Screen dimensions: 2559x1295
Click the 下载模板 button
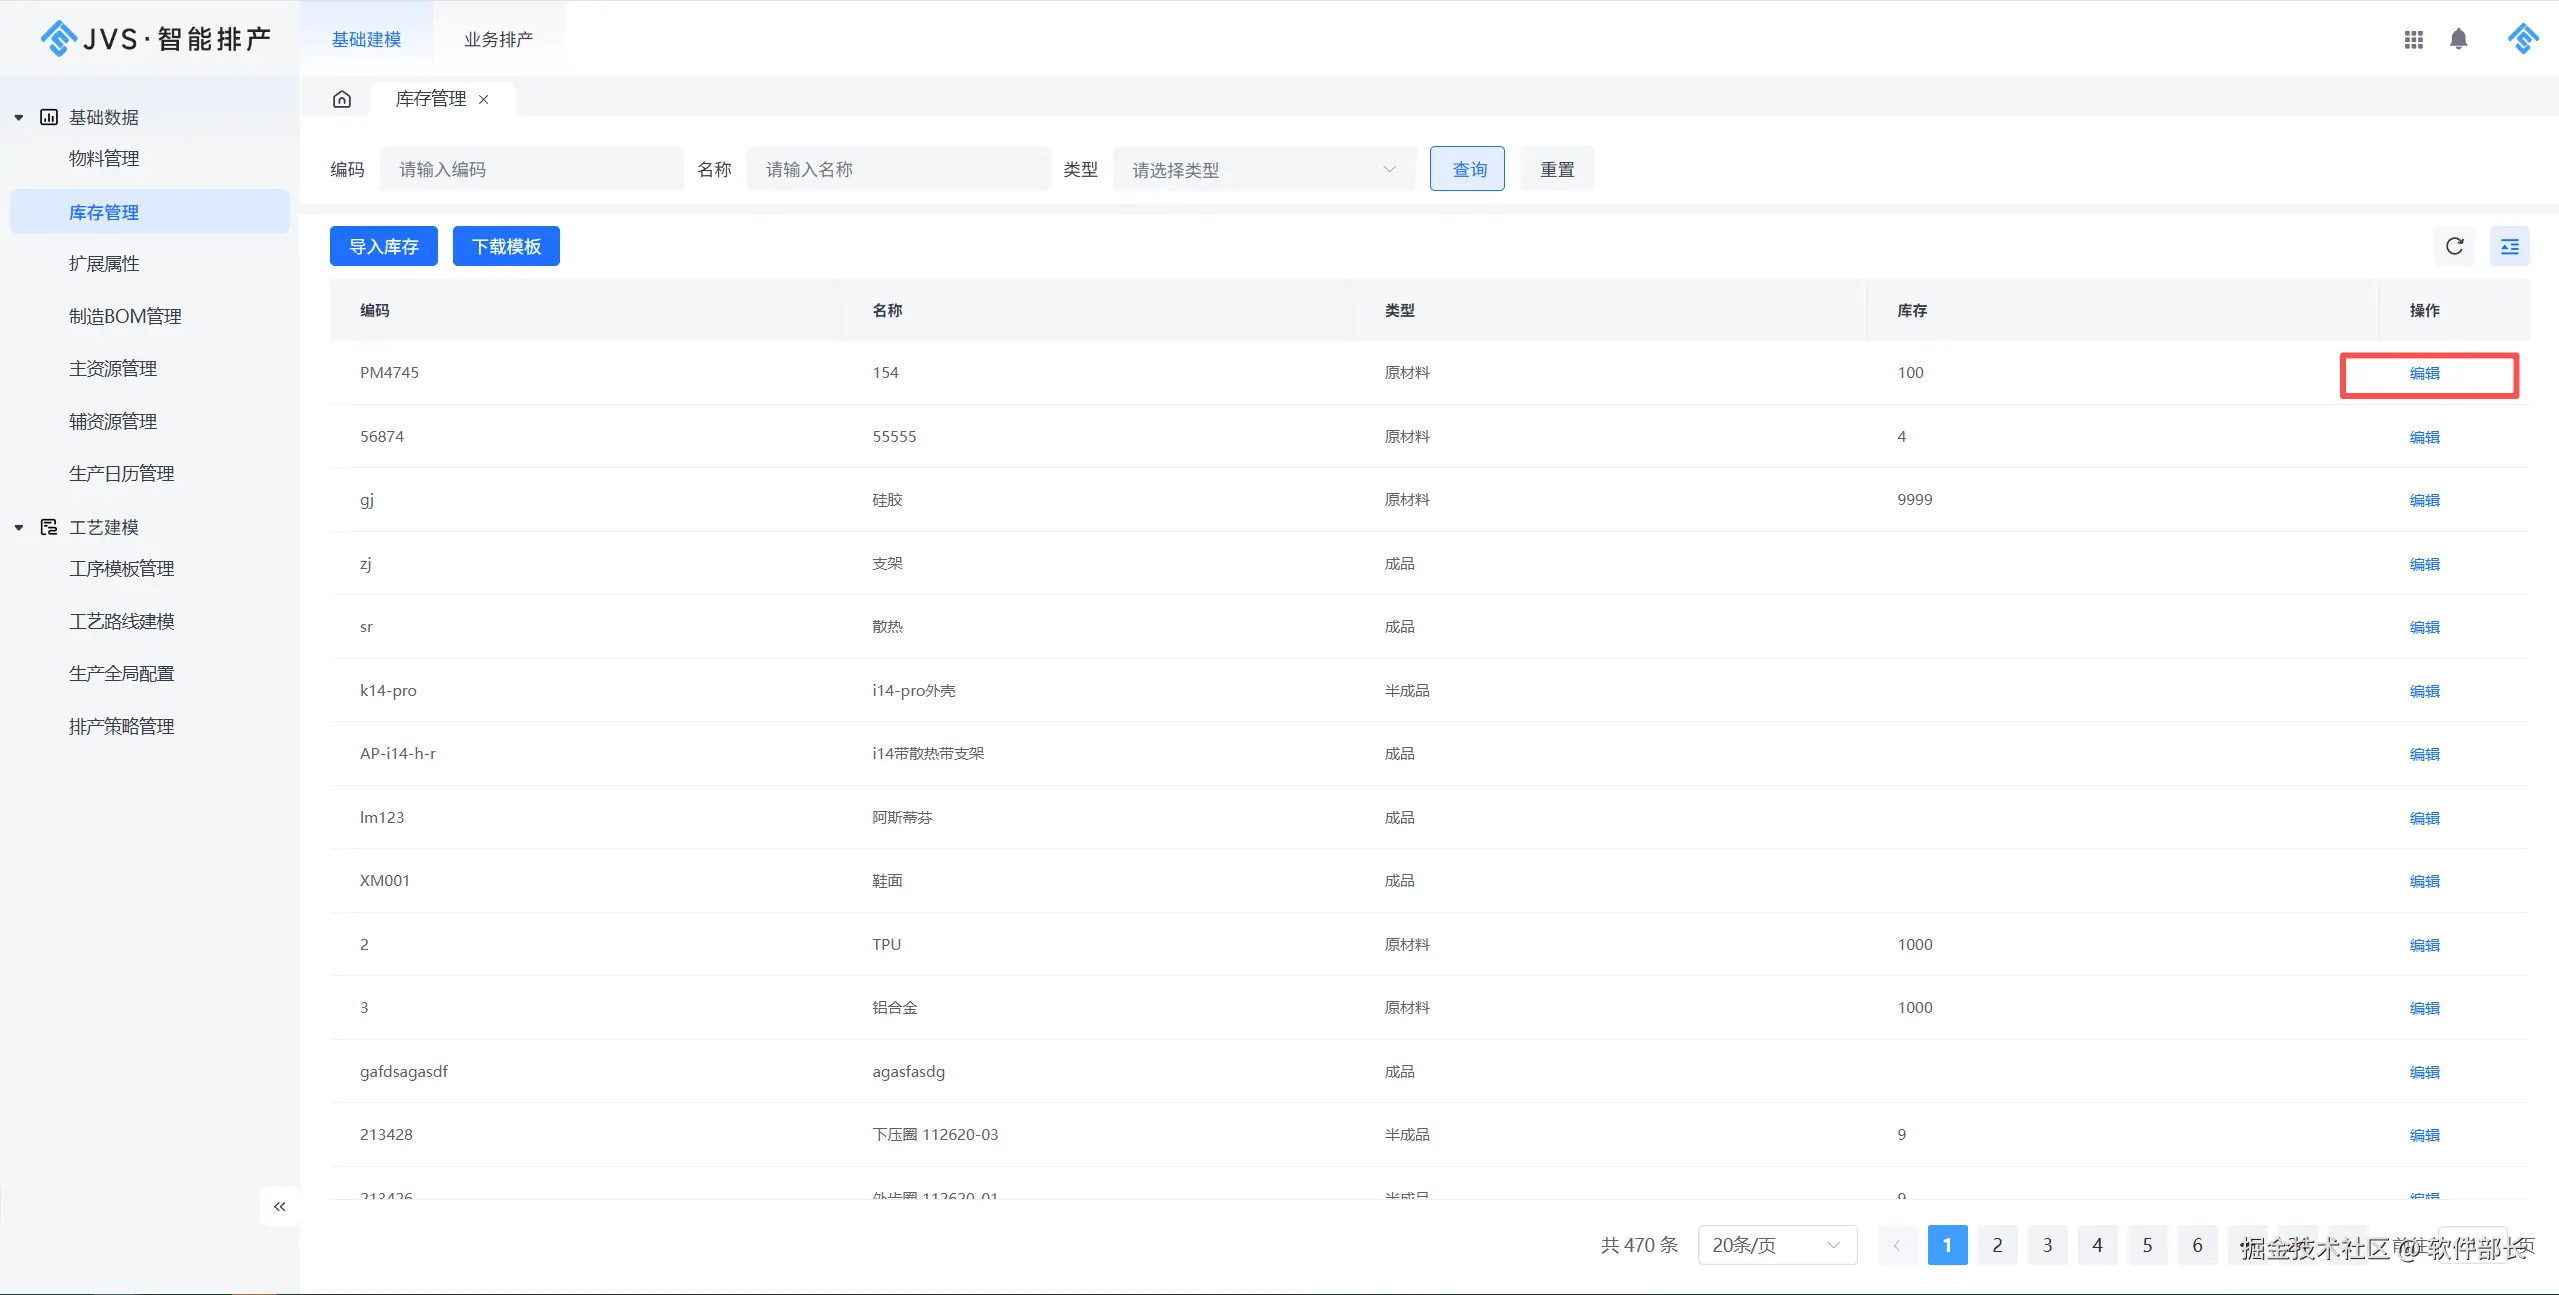[x=506, y=246]
